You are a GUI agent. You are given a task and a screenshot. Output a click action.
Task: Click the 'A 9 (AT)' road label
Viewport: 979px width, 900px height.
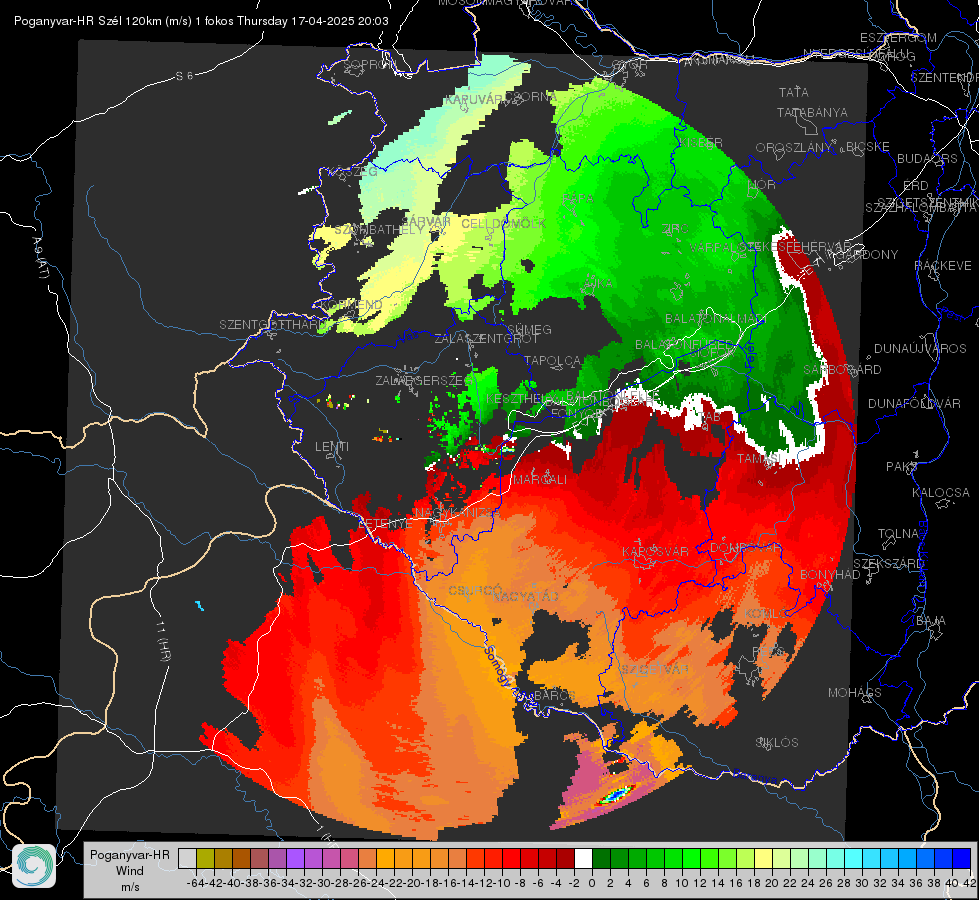[x=40, y=258]
